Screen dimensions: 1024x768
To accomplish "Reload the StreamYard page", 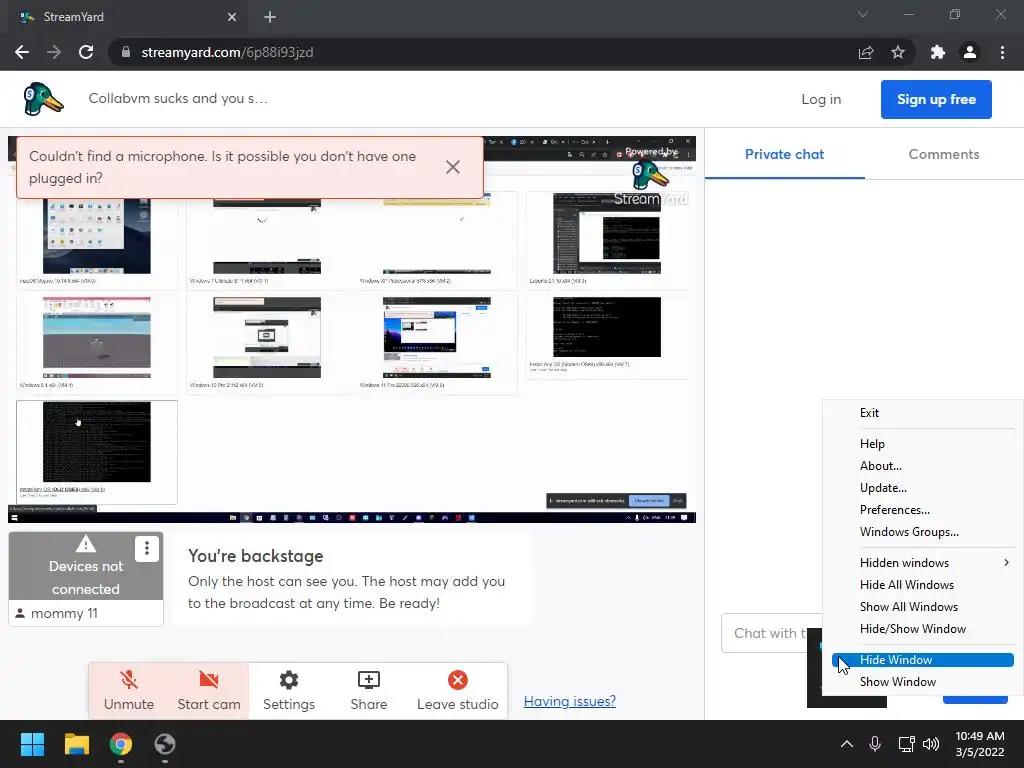I will 86,52.
